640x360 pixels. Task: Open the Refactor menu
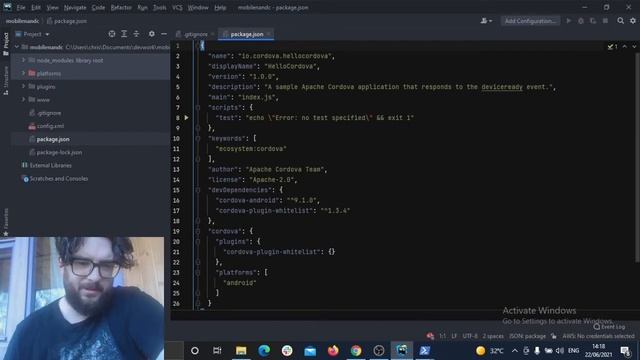click(121, 7)
